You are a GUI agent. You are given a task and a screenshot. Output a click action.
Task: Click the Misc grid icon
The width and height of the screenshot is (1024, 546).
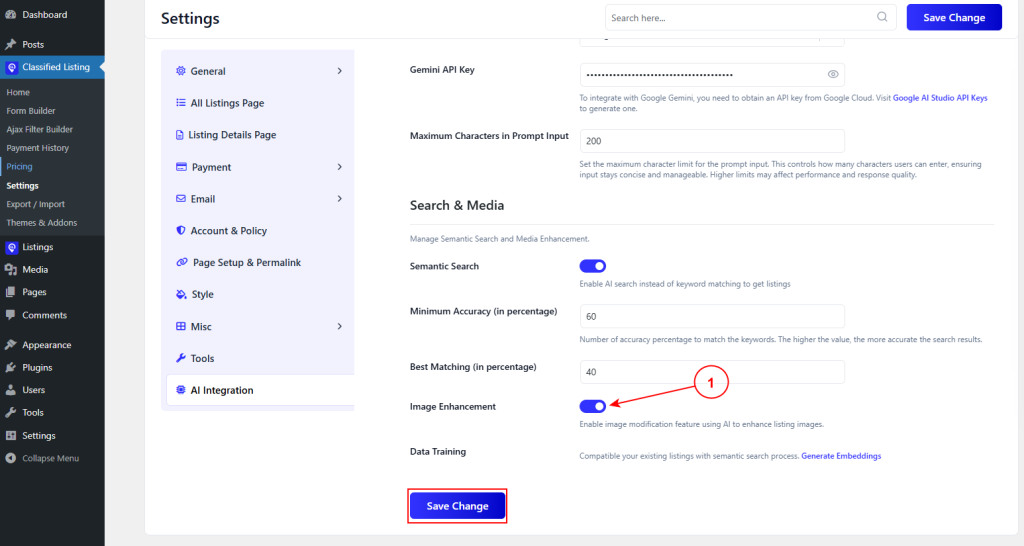181,326
